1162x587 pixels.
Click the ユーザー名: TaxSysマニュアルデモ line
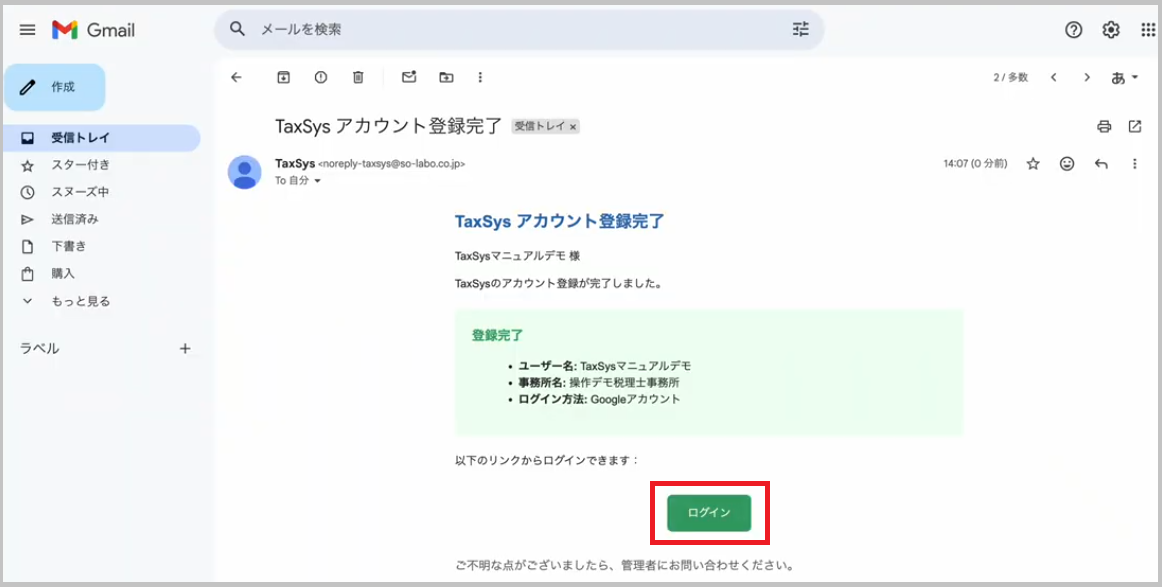605,365
